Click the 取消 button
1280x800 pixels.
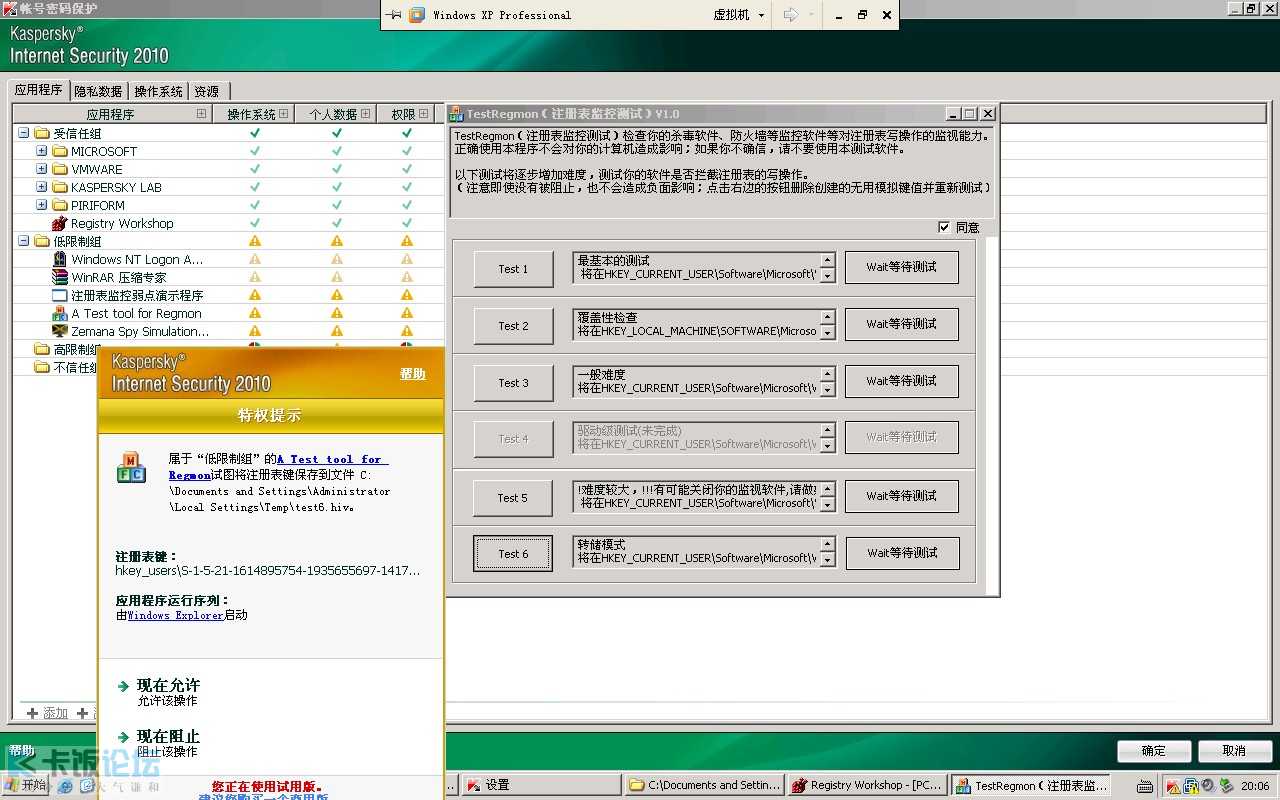point(1235,750)
